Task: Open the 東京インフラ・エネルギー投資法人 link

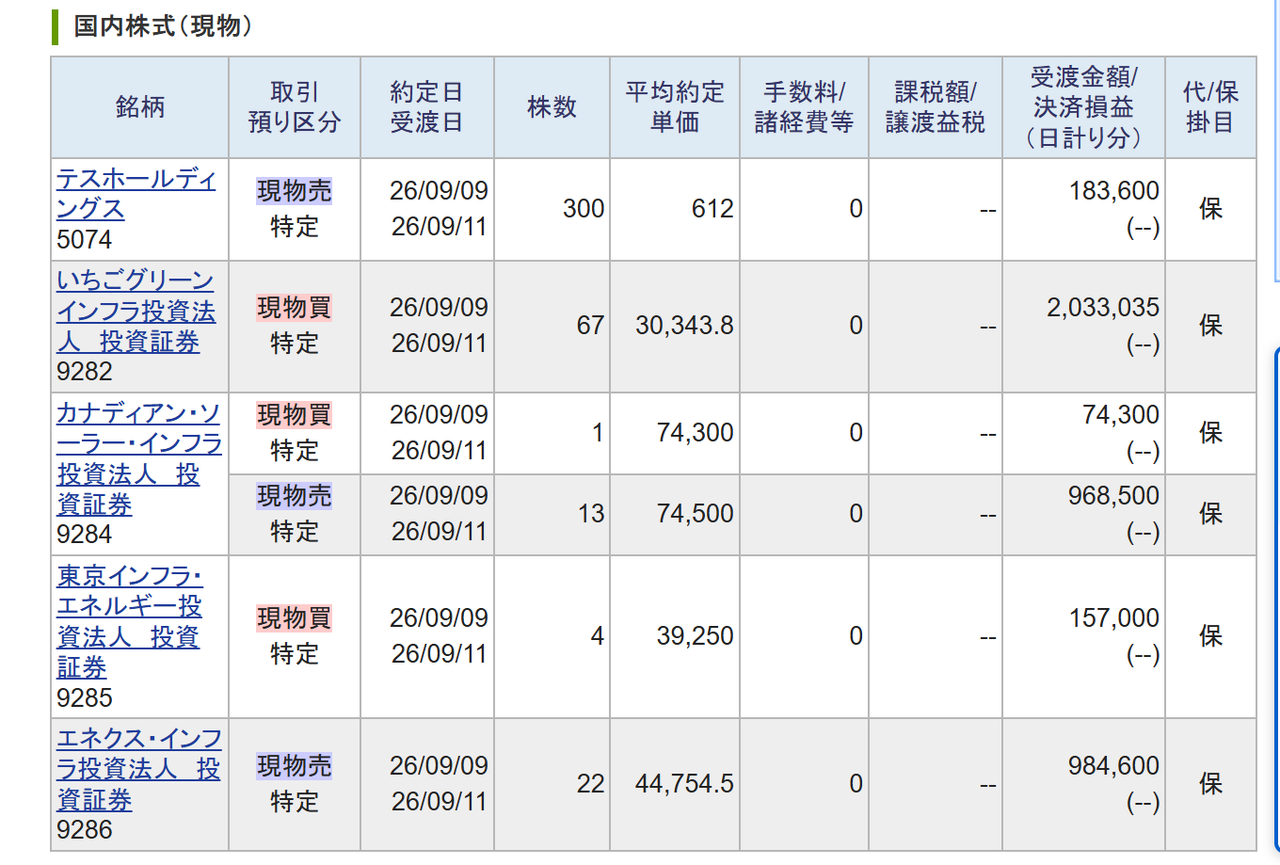Action: (130, 621)
